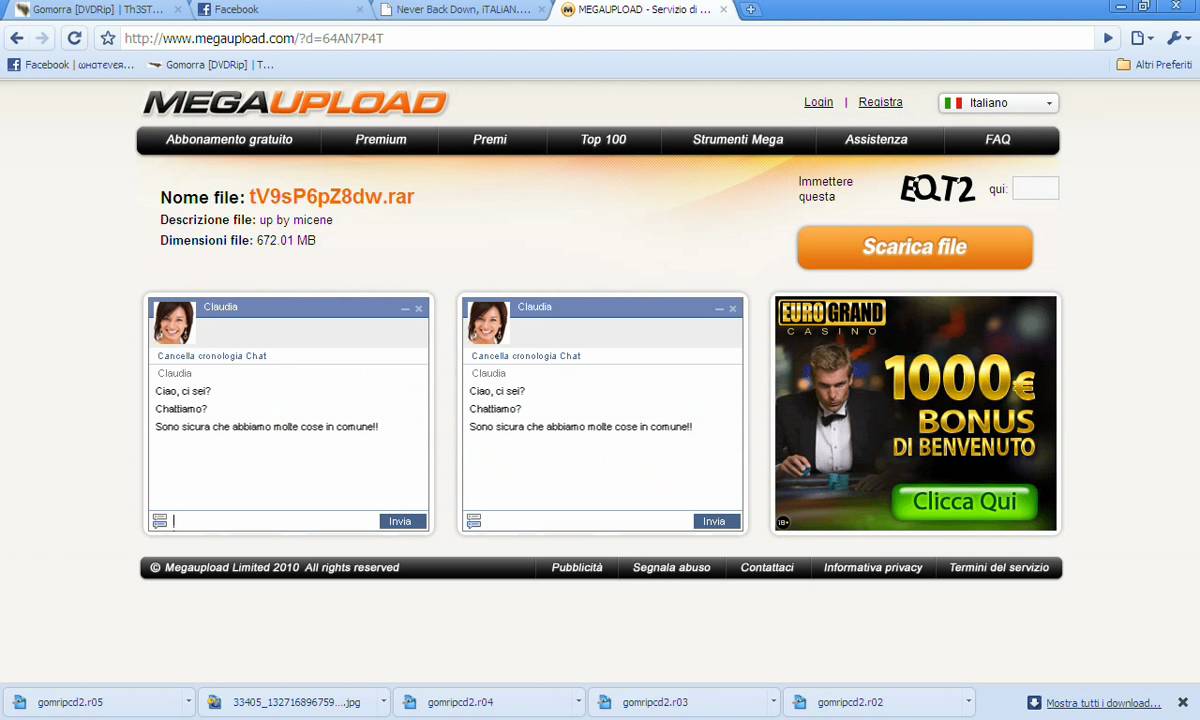Click the captcha image EQT2
The height and width of the screenshot is (720, 1200).
pos(937,189)
